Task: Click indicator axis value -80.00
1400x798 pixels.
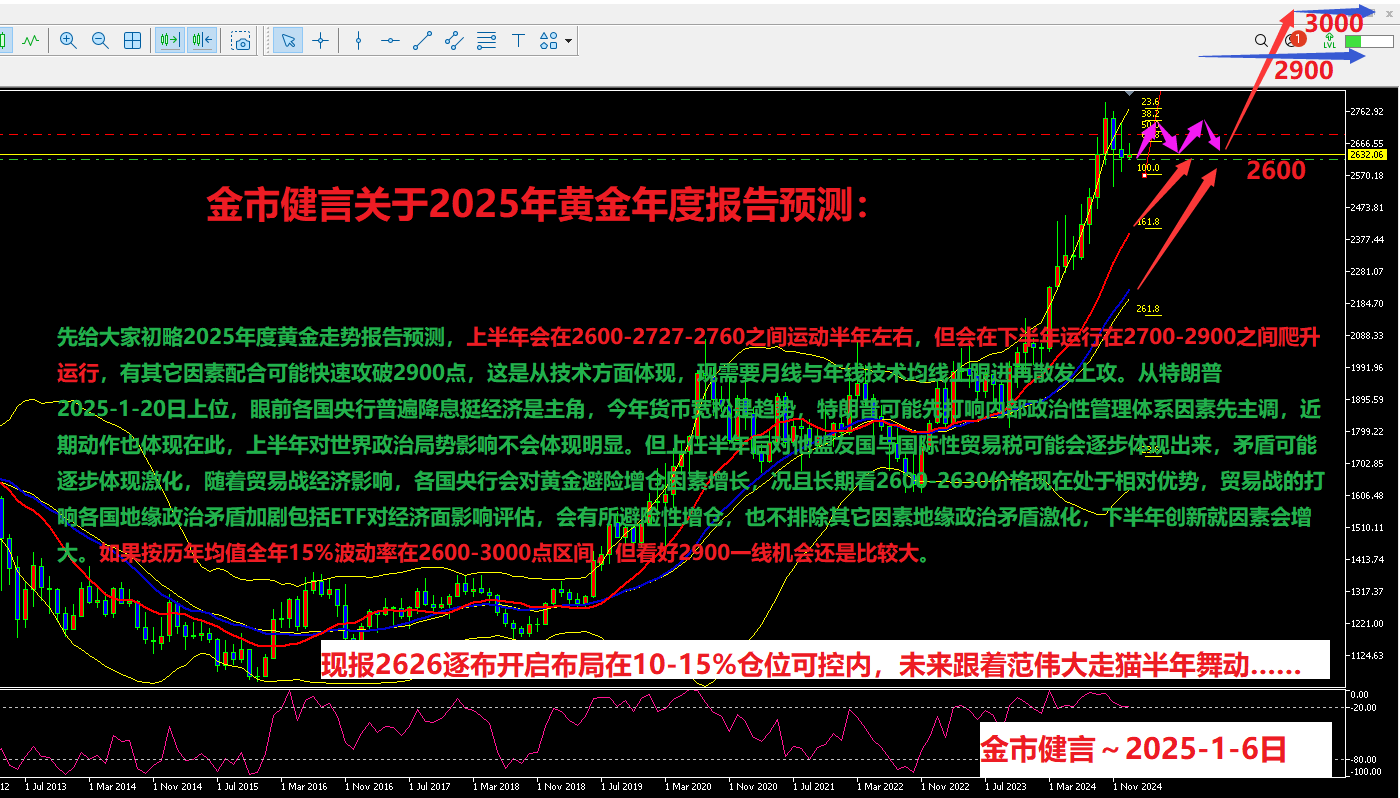Action: coord(1361,759)
